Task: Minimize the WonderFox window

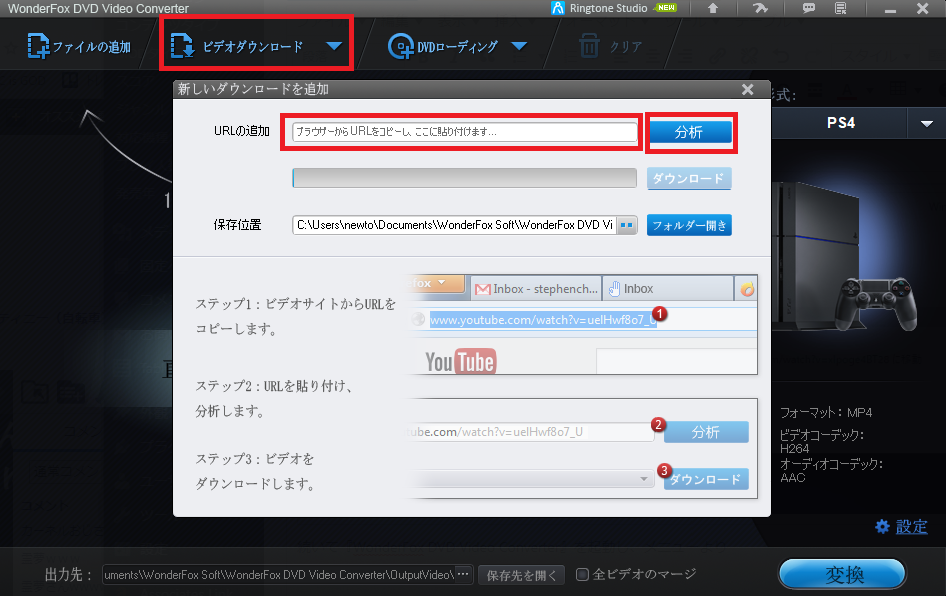Action: click(890, 9)
